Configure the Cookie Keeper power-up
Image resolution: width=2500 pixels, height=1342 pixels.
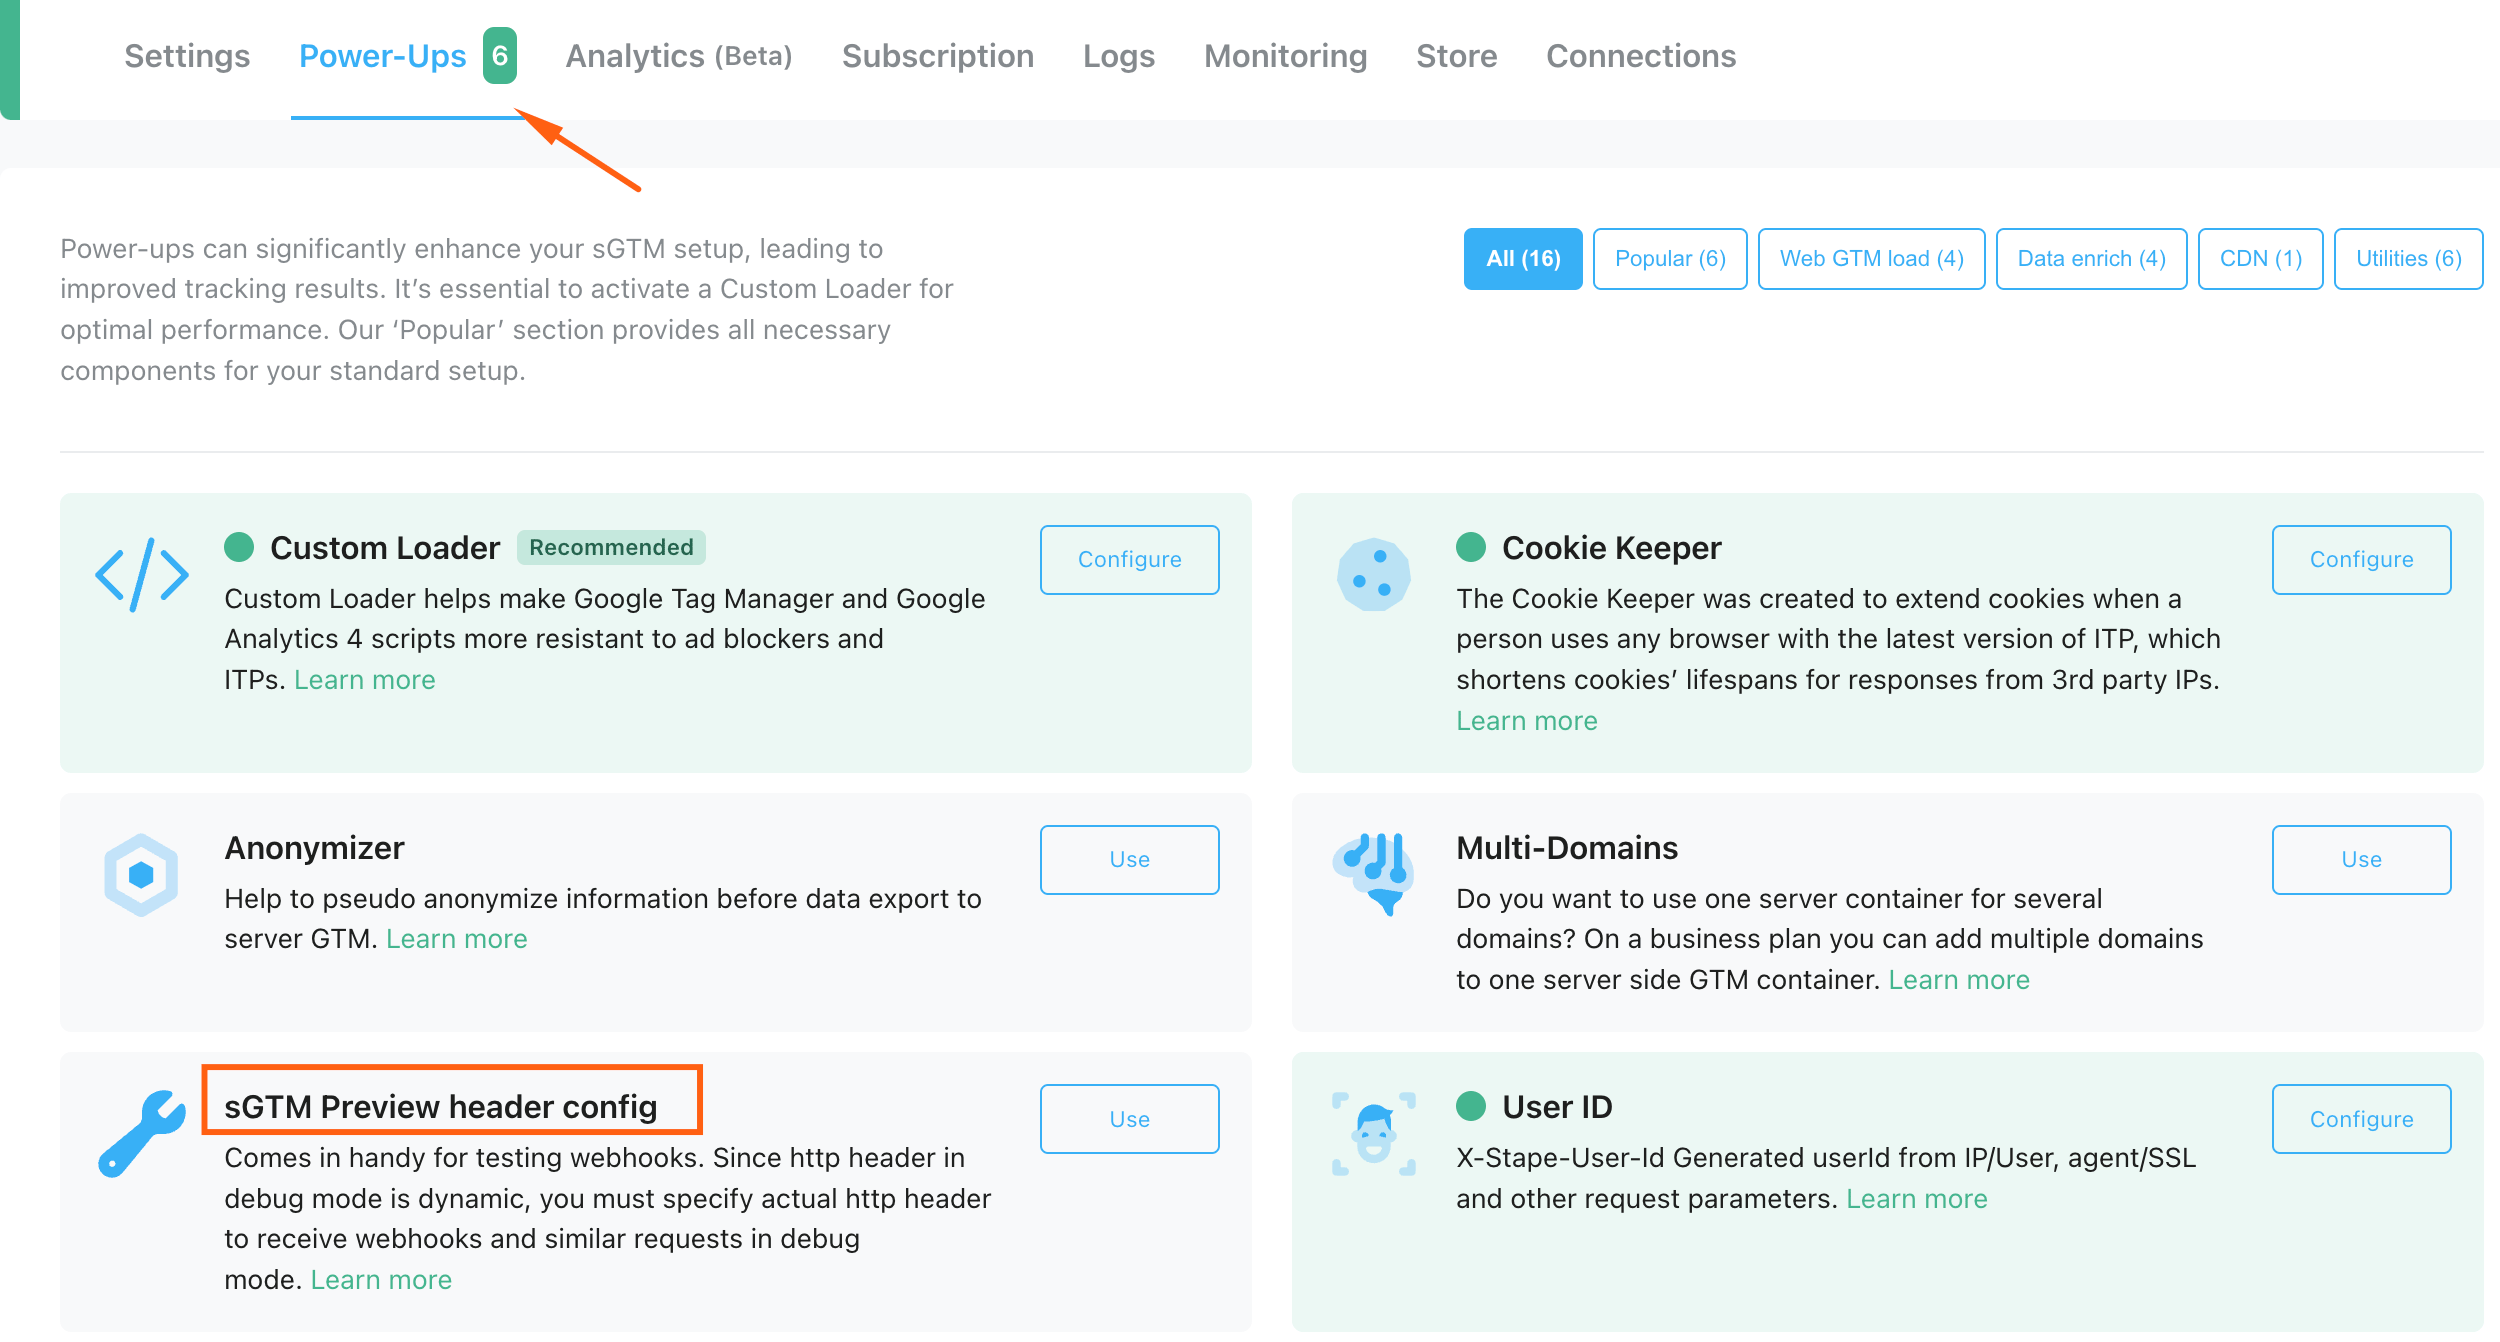[2361, 560]
